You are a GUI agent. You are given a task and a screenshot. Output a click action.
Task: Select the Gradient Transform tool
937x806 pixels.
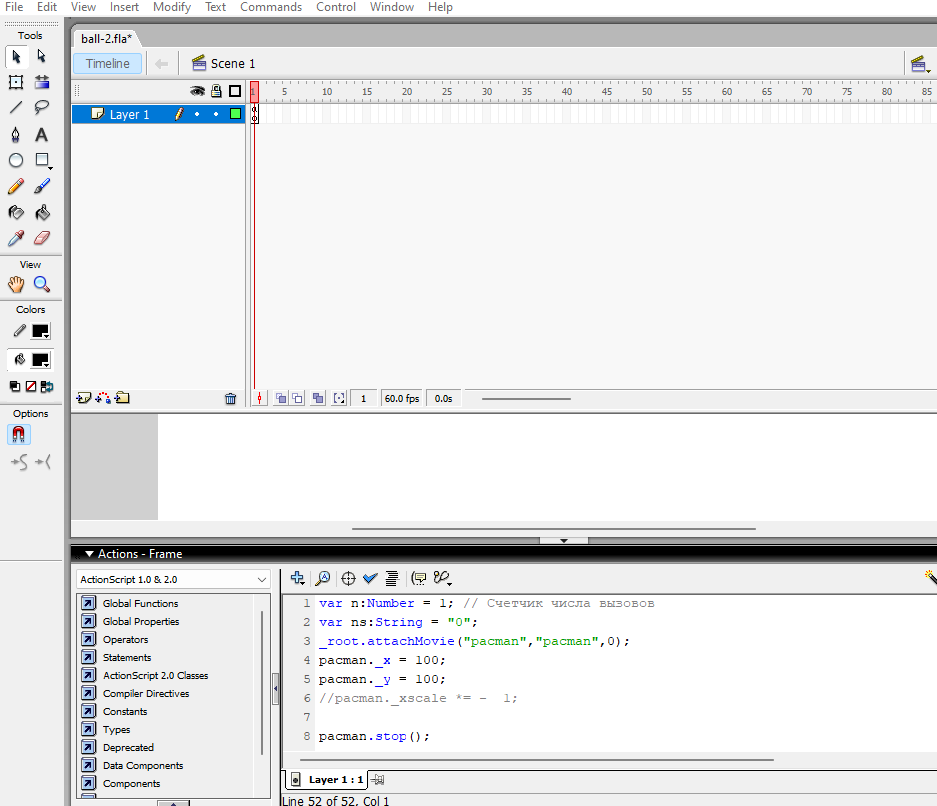pyautogui.click(x=42, y=82)
